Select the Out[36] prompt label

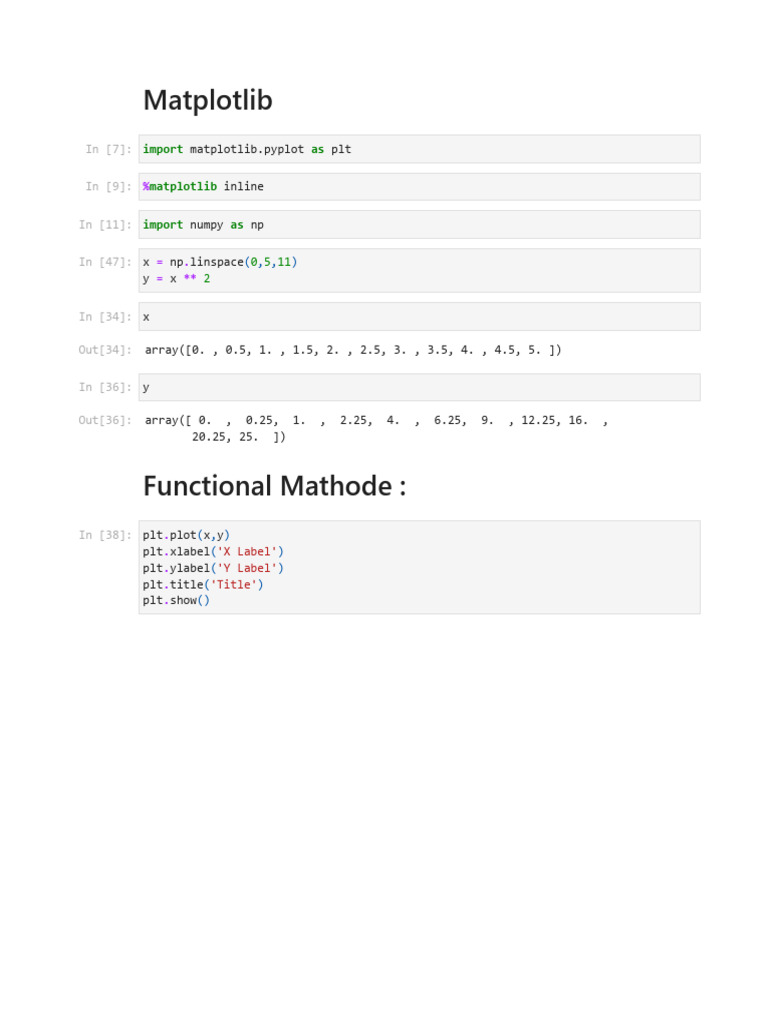pos(105,420)
